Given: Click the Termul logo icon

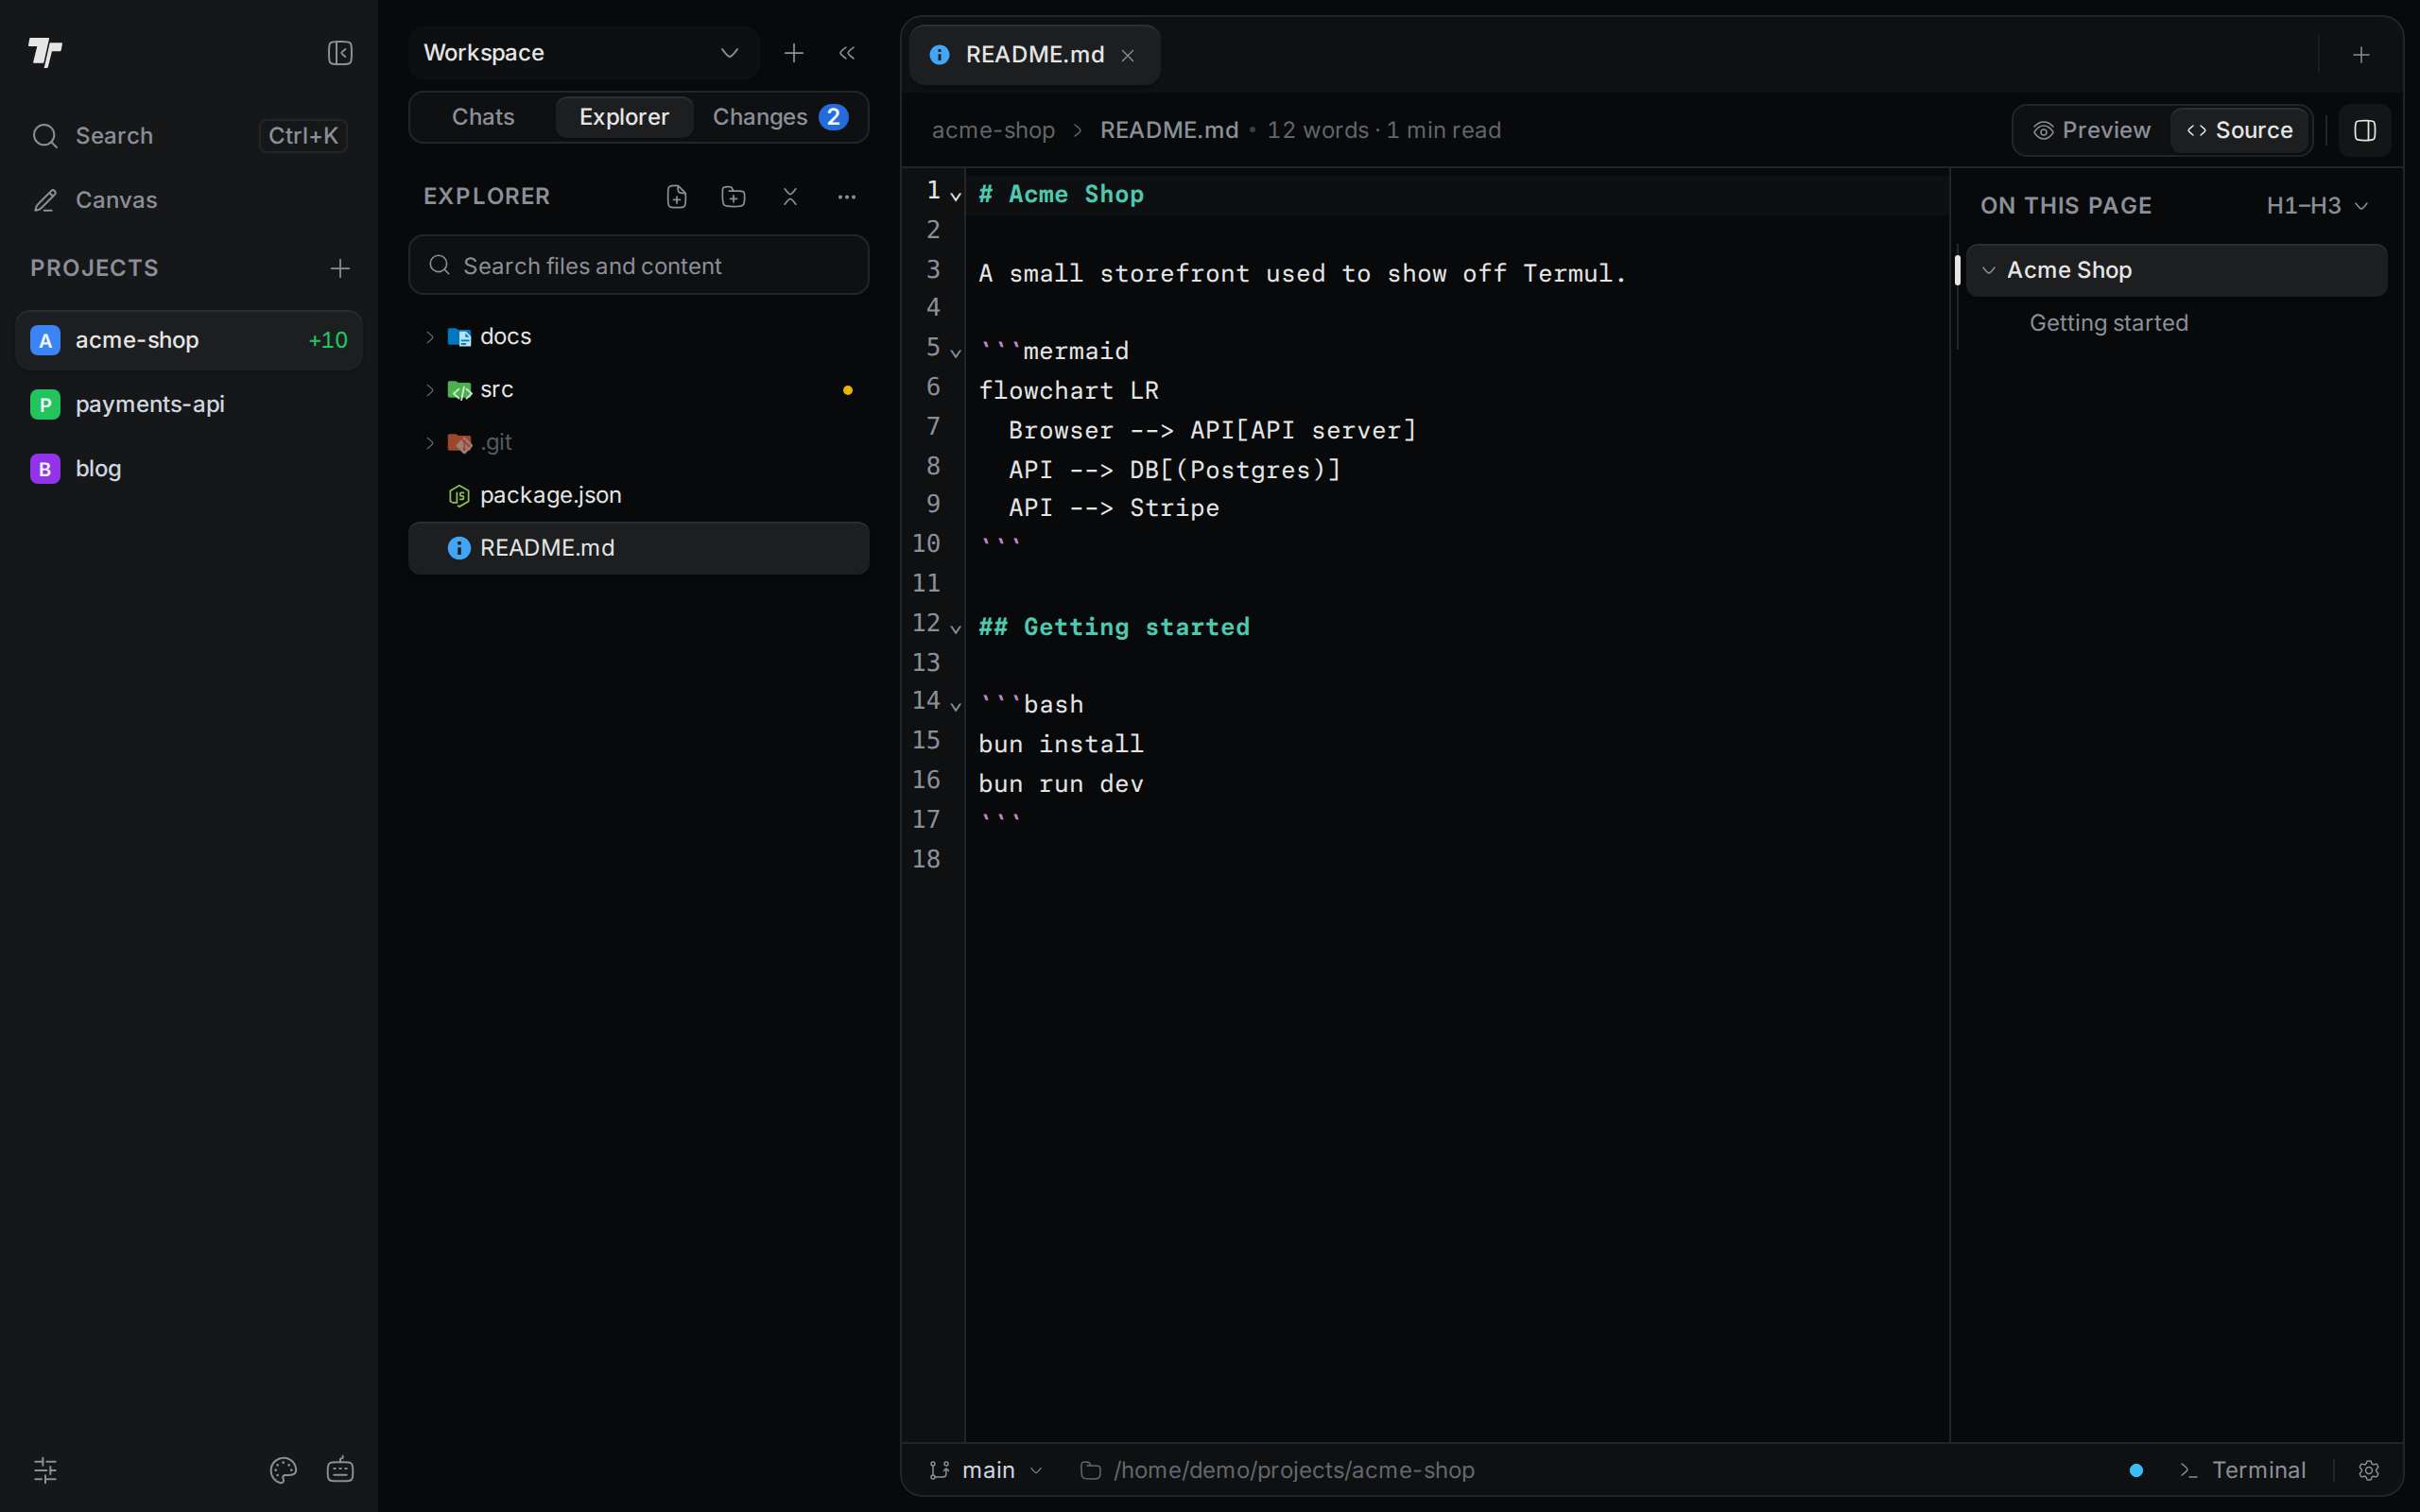Looking at the screenshot, I should click(x=45, y=52).
